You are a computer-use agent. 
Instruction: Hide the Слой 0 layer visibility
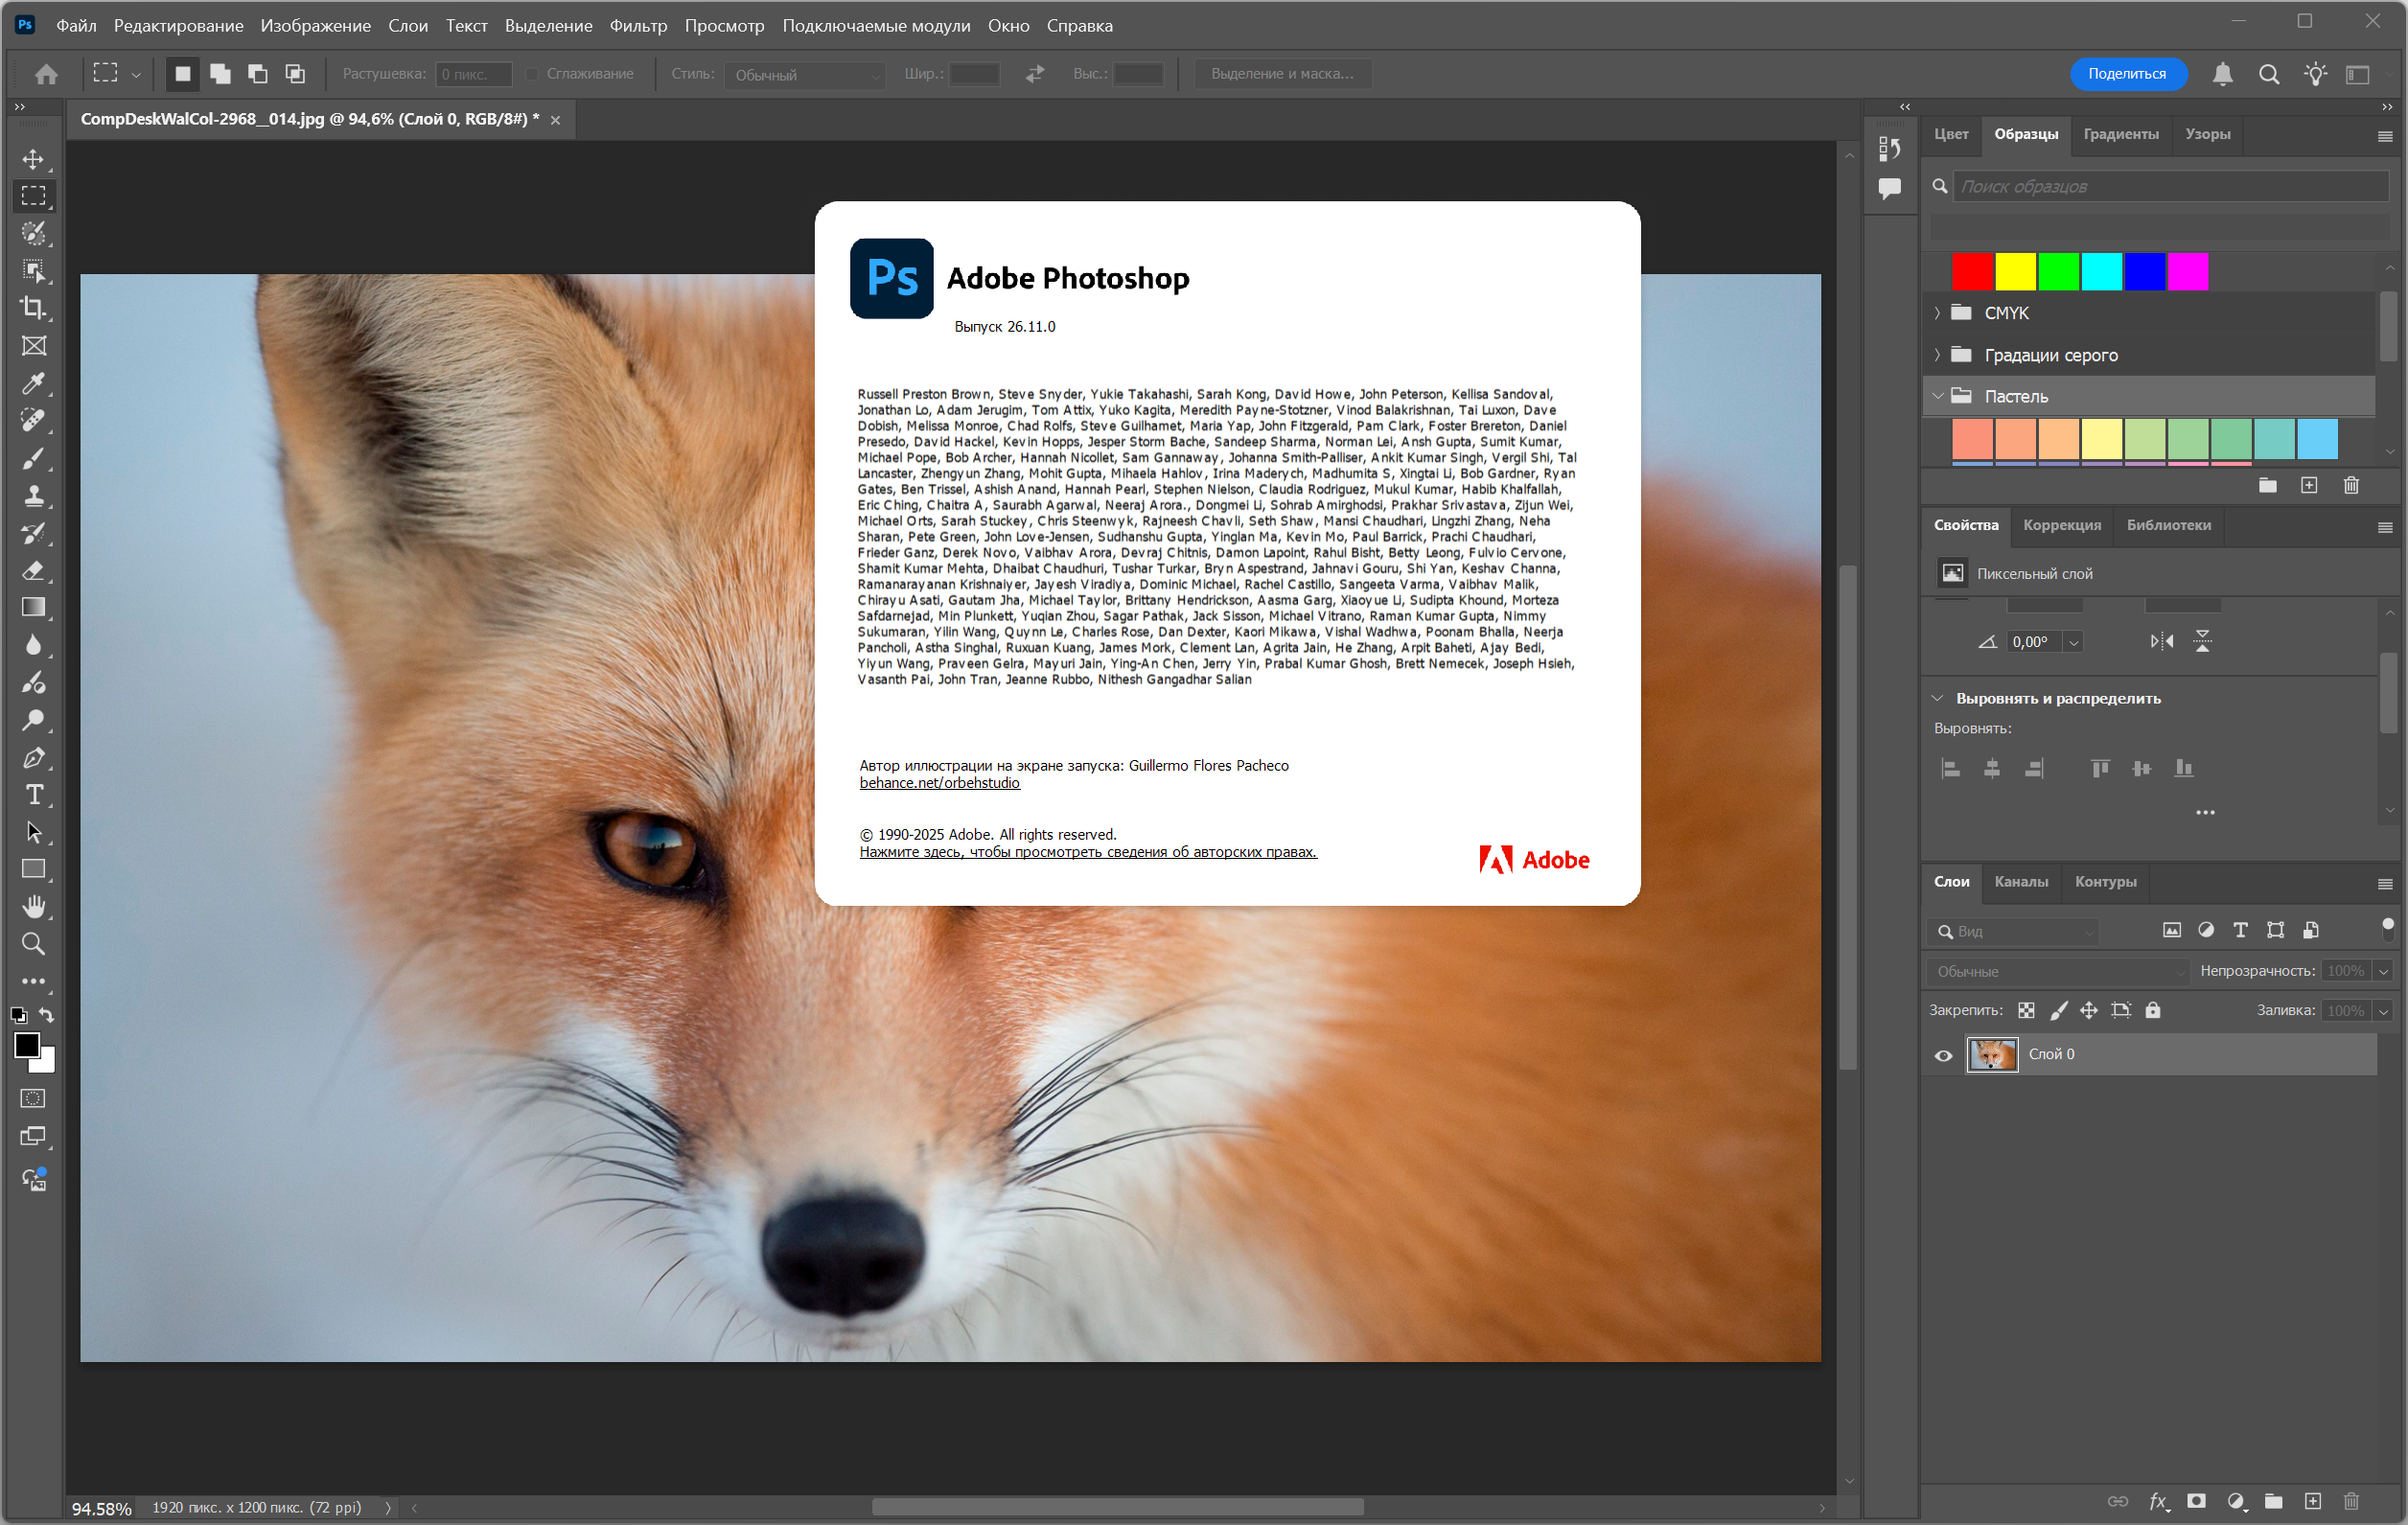coord(1943,1055)
